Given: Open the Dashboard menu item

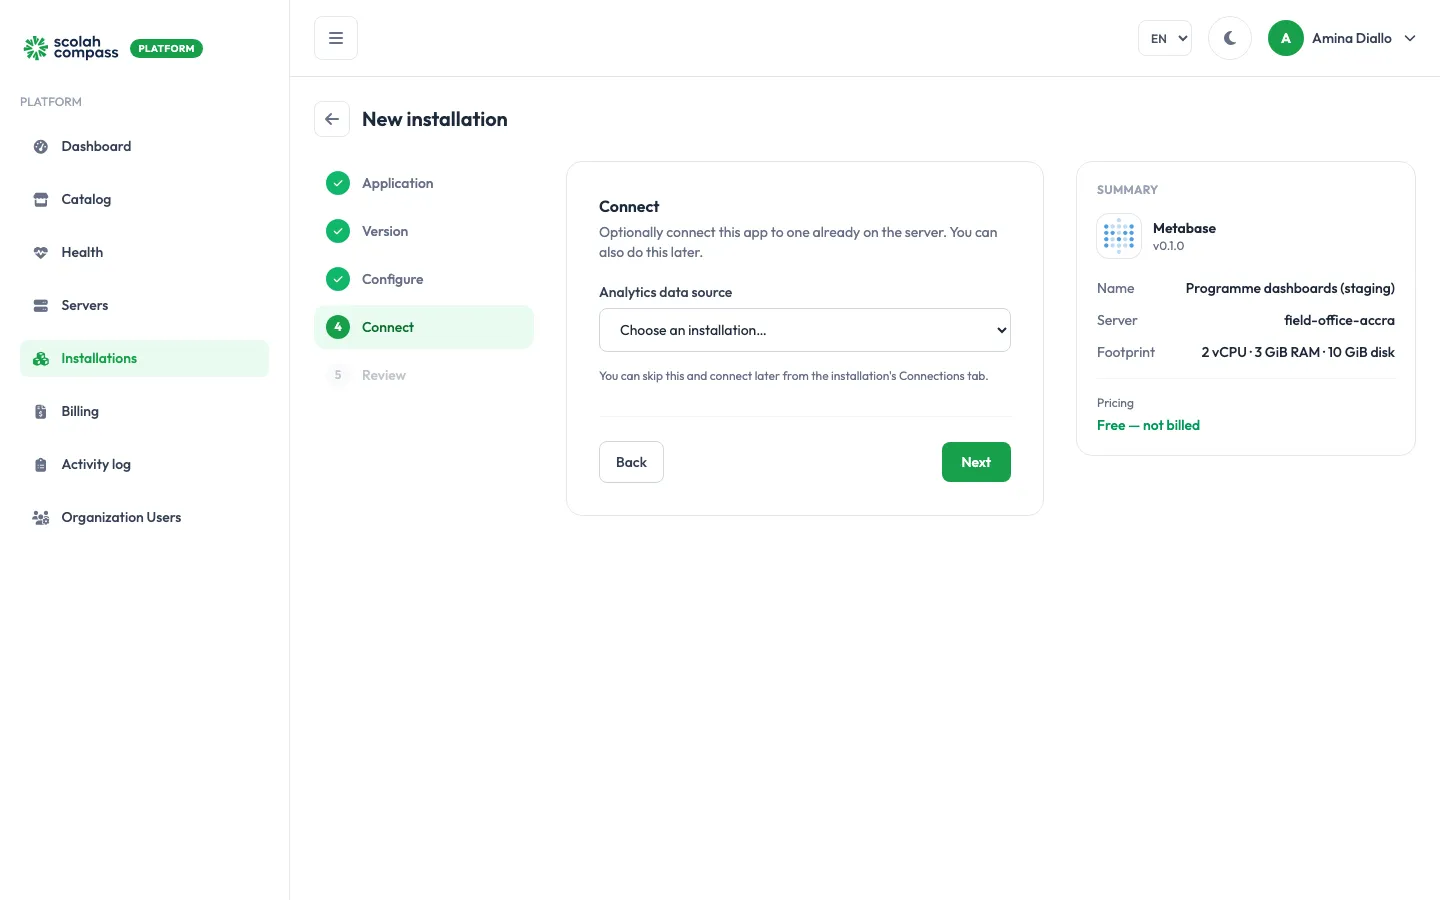Looking at the screenshot, I should (x=144, y=146).
